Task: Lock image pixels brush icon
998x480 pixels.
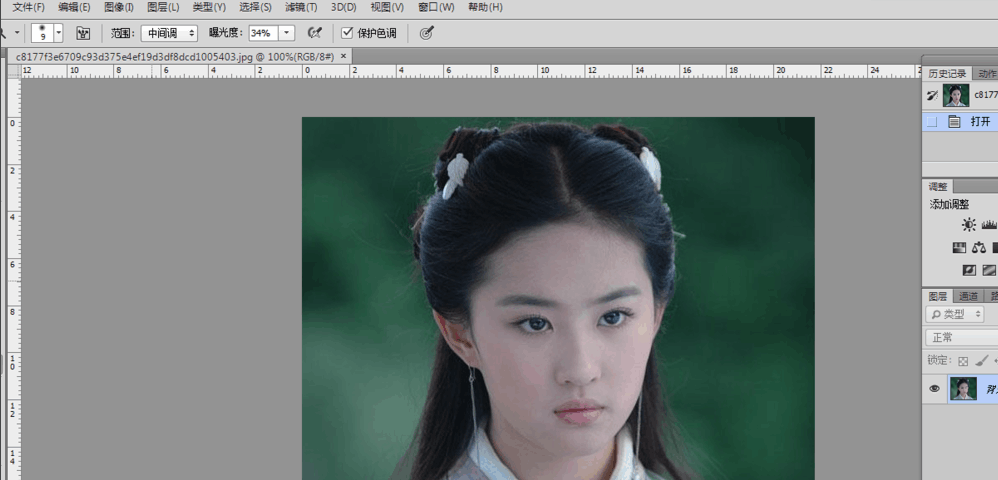Action: (x=981, y=361)
